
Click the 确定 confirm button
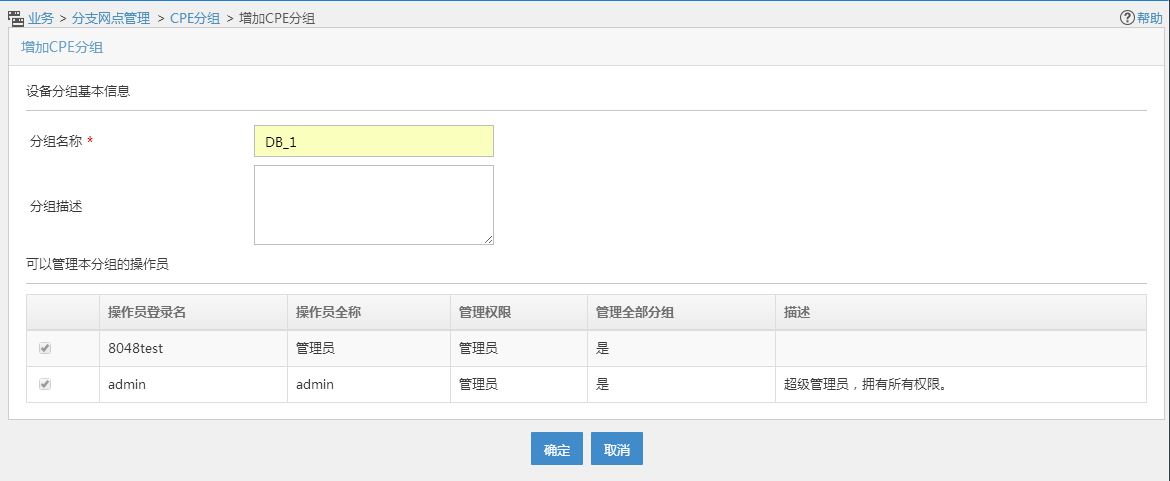point(557,449)
